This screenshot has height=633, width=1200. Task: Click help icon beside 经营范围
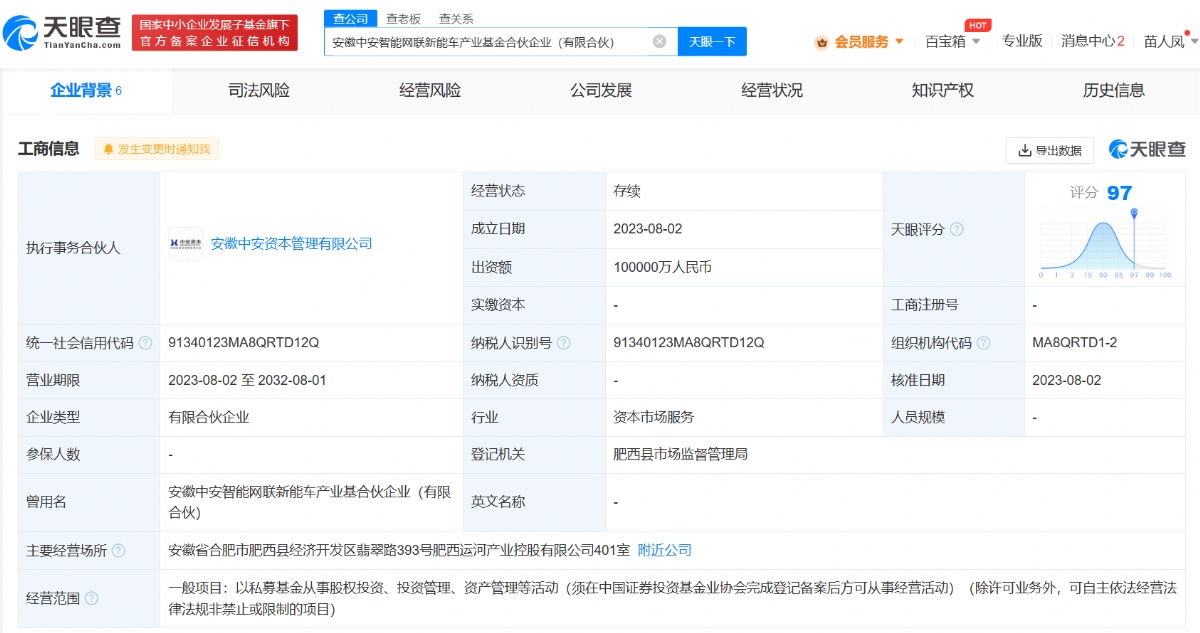pyautogui.click(x=92, y=598)
